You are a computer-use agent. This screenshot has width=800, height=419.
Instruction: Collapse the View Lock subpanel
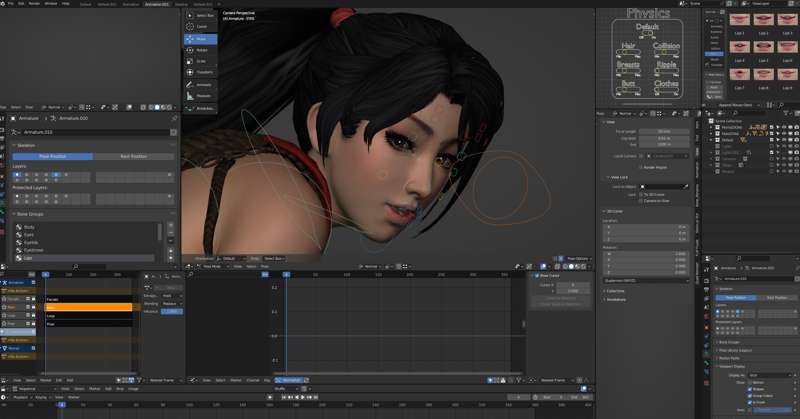(x=609, y=177)
